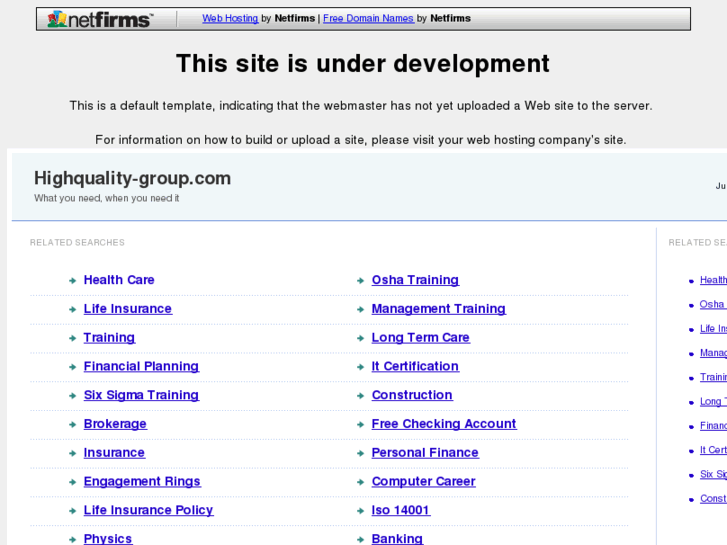
Task: Open the Health Care search link
Action: (119, 280)
